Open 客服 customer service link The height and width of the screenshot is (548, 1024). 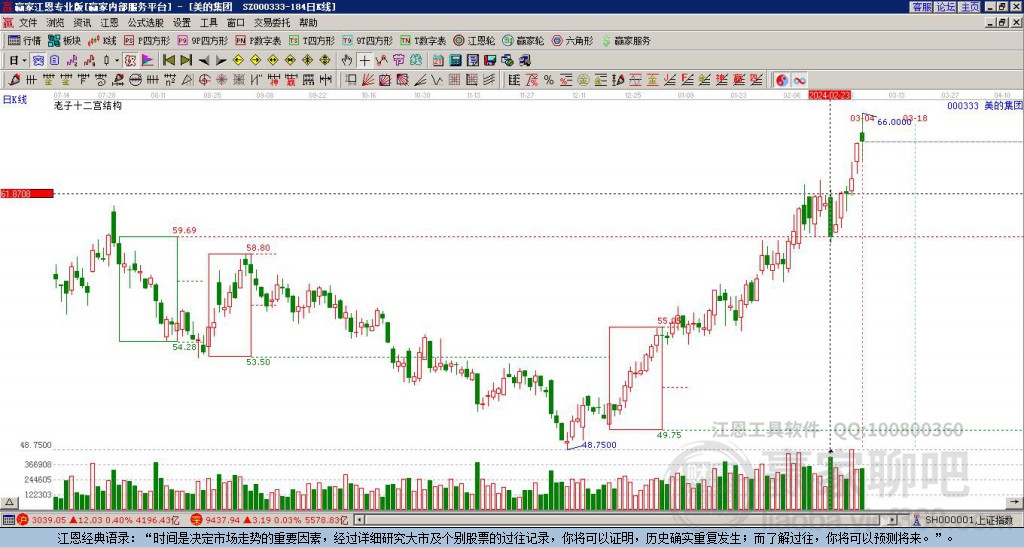[x=921, y=7]
